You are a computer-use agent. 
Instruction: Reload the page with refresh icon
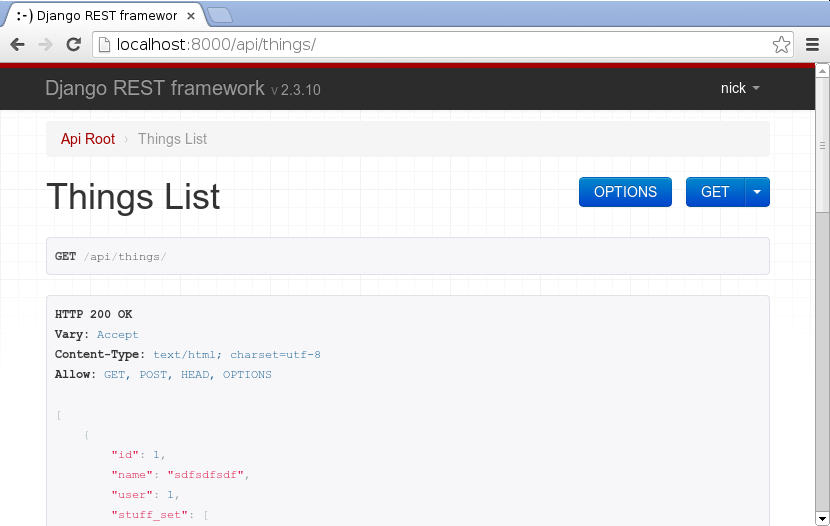click(x=73, y=44)
